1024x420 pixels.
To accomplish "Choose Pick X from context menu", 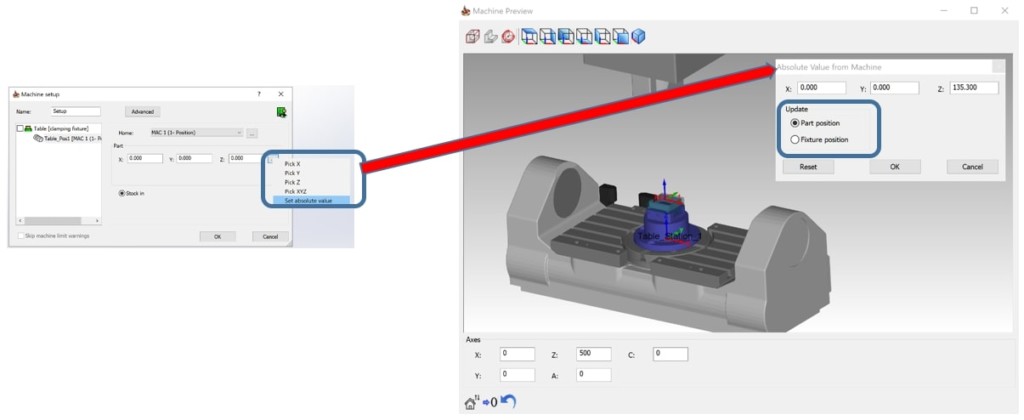I will pos(292,164).
